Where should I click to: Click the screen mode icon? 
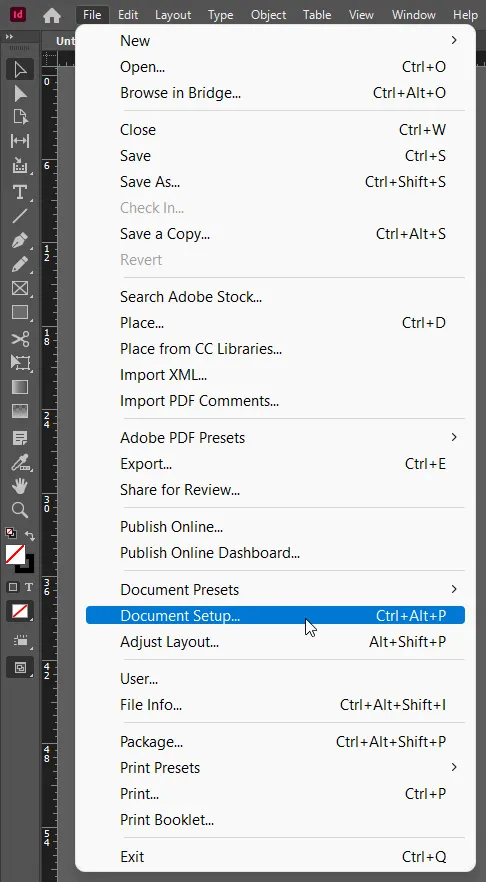tap(20, 667)
